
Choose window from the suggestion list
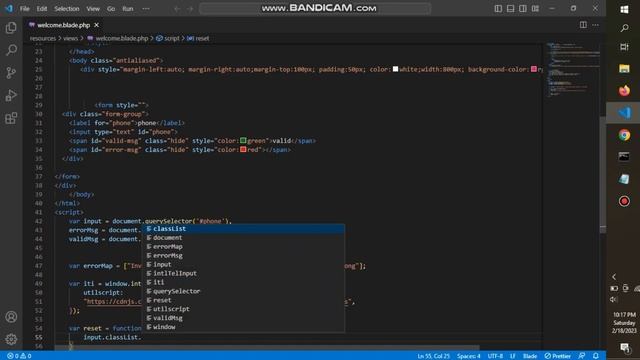[243, 327]
